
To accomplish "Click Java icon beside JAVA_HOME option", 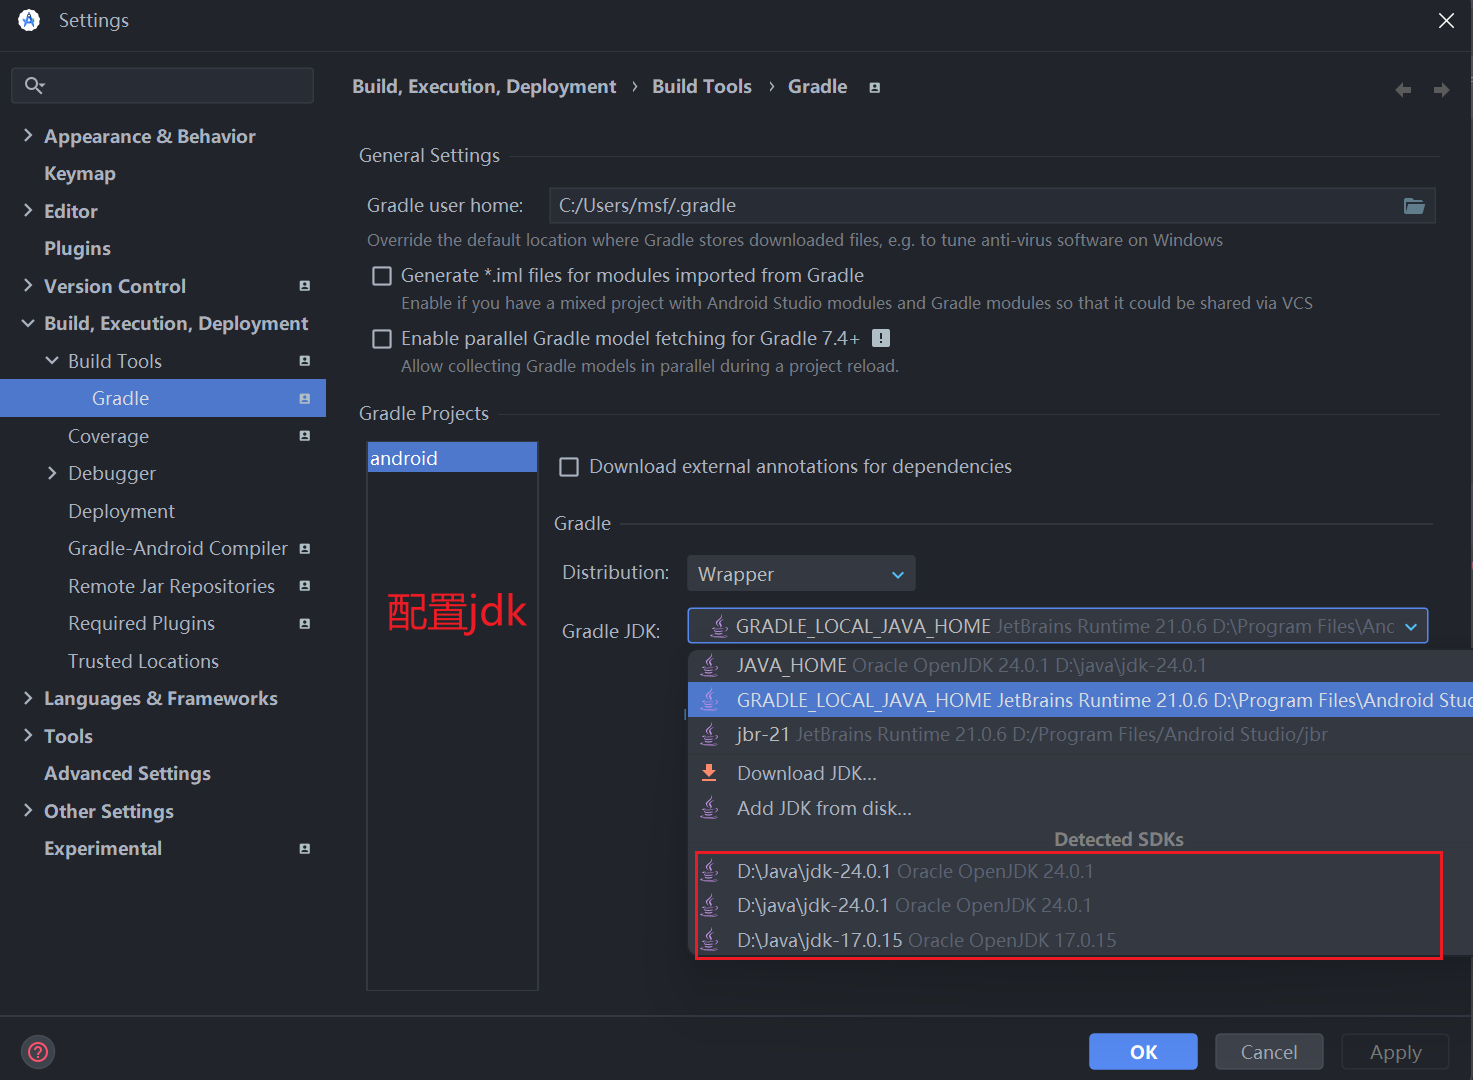I will 709,665.
